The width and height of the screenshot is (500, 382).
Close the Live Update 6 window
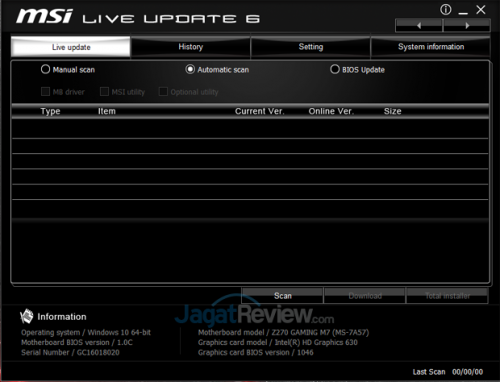(481, 10)
